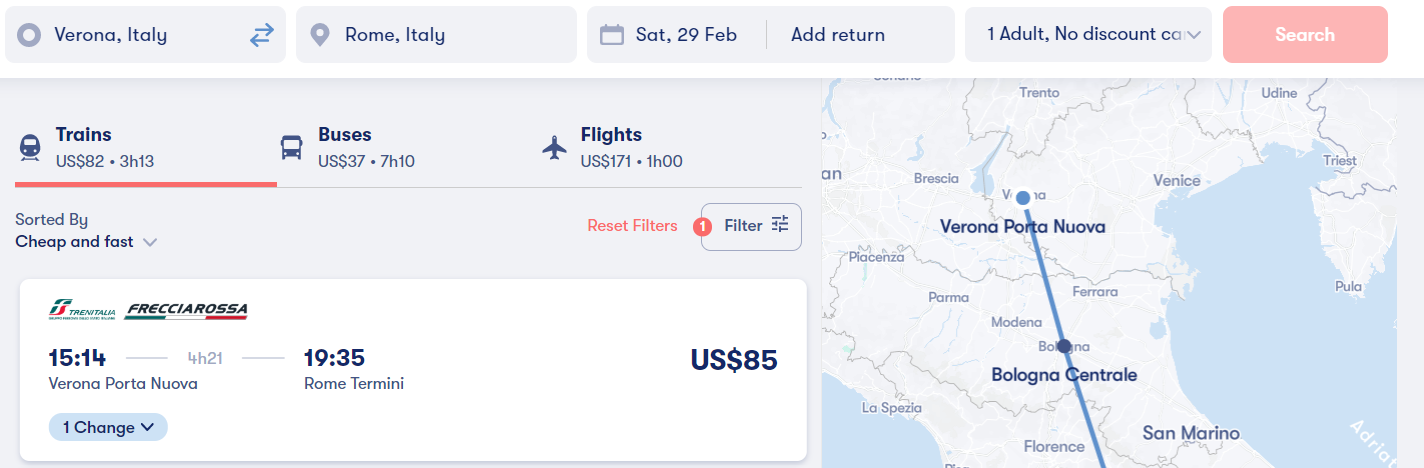Image resolution: width=1424 pixels, height=468 pixels.
Task: Expand the 1 Change details chevron
Action: [x=147, y=428]
